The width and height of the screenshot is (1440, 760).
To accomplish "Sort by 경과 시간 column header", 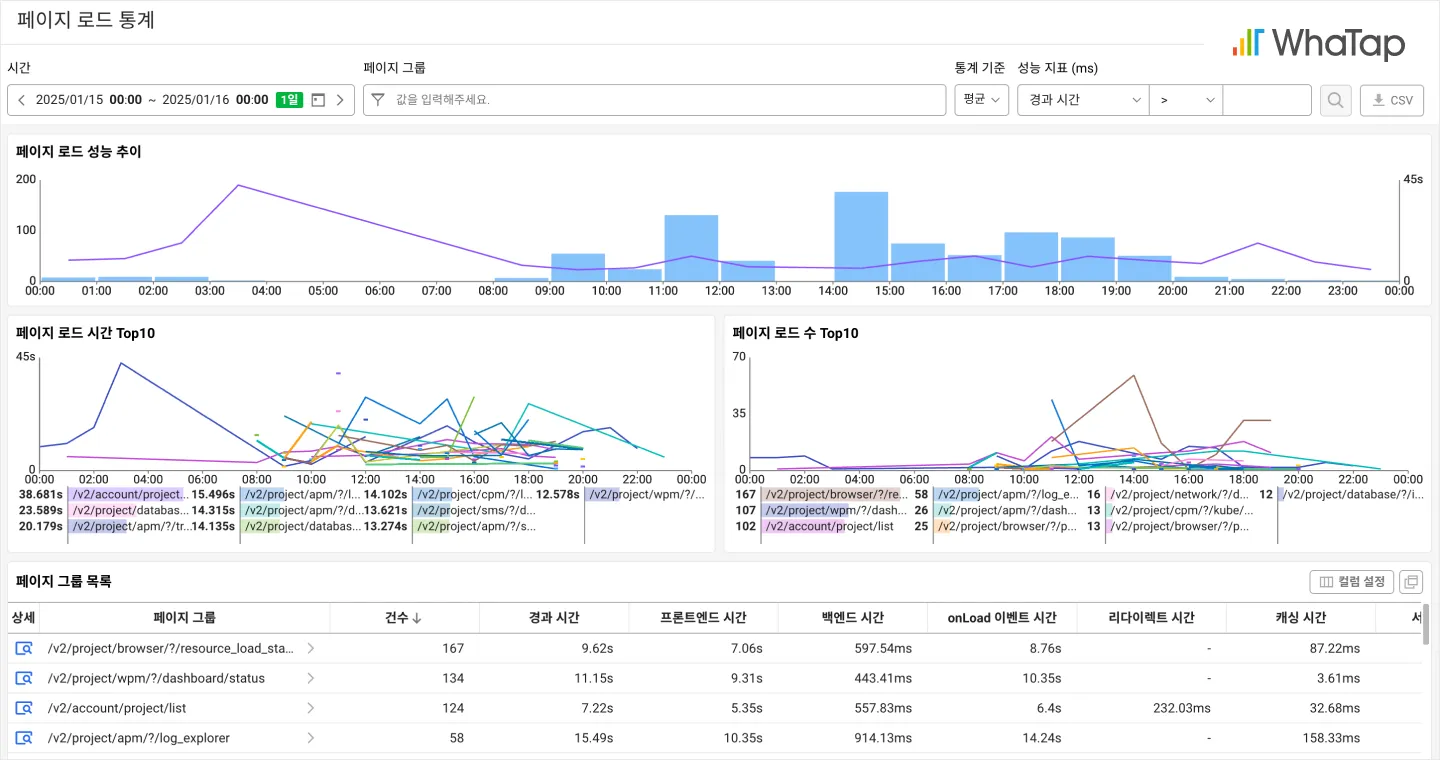I will click(554, 618).
